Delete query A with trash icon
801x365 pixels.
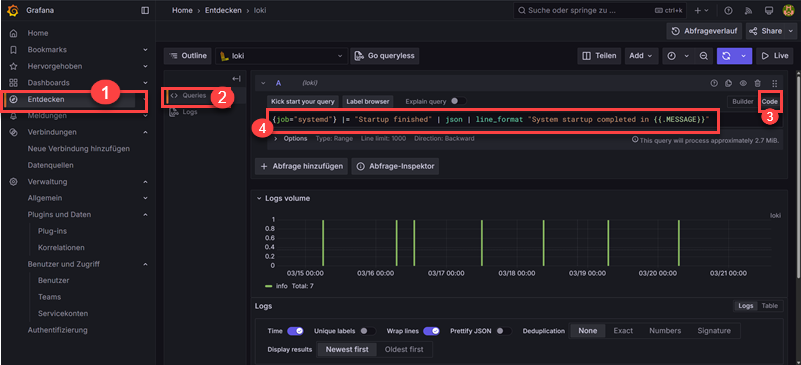tap(758, 83)
